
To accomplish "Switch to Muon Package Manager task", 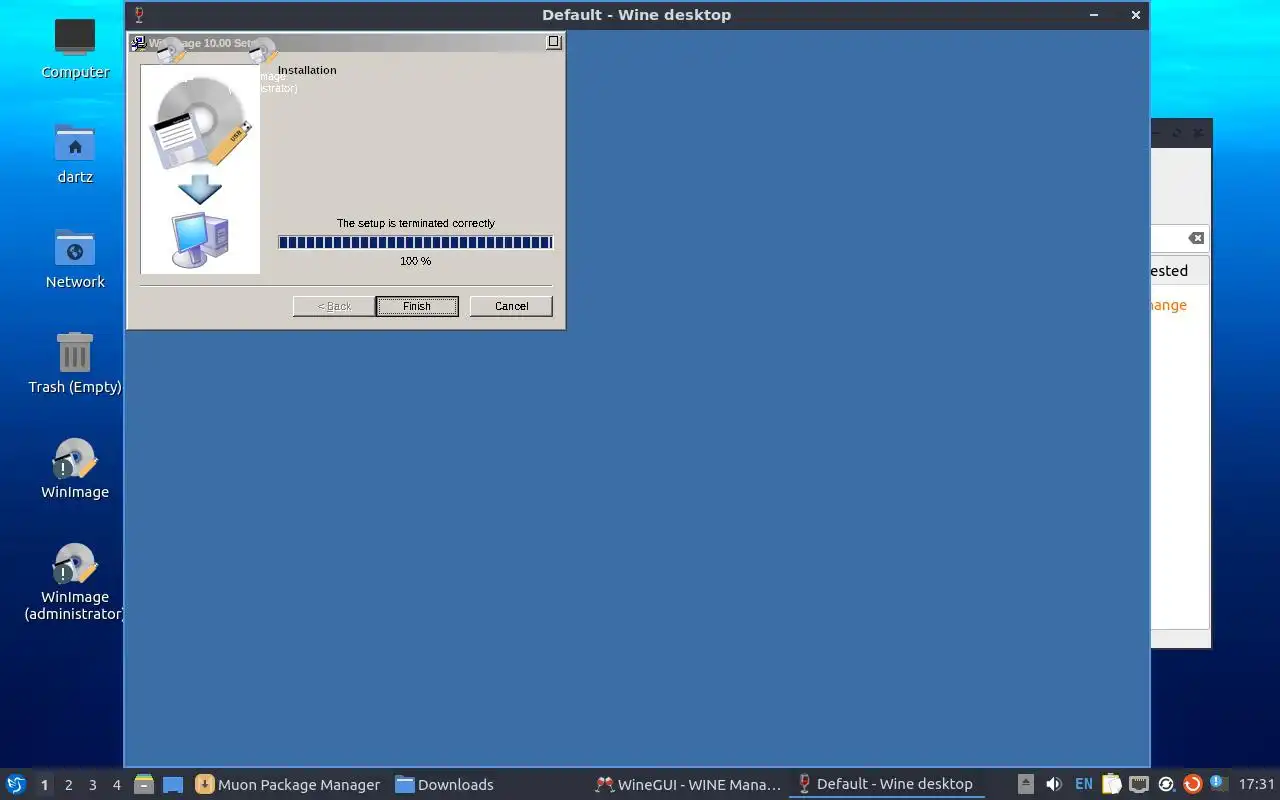I will pos(288,784).
